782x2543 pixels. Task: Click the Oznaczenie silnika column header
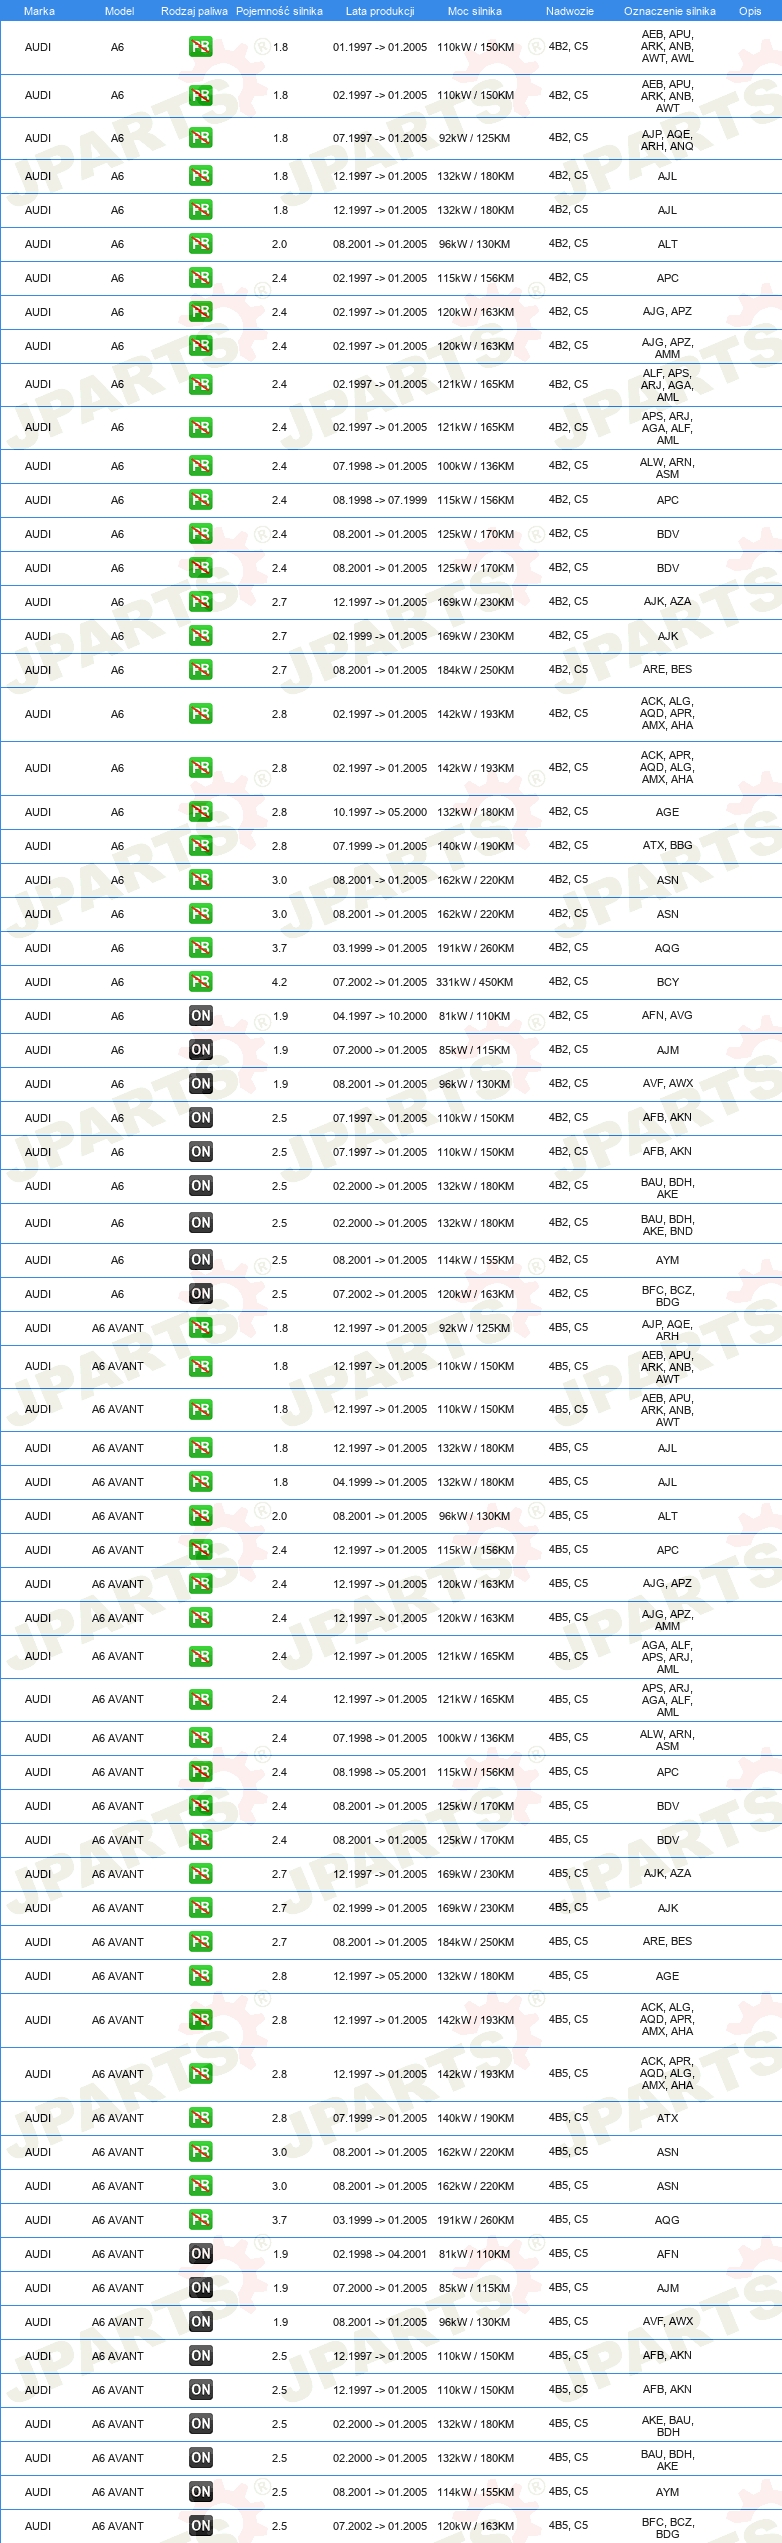click(x=670, y=11)
